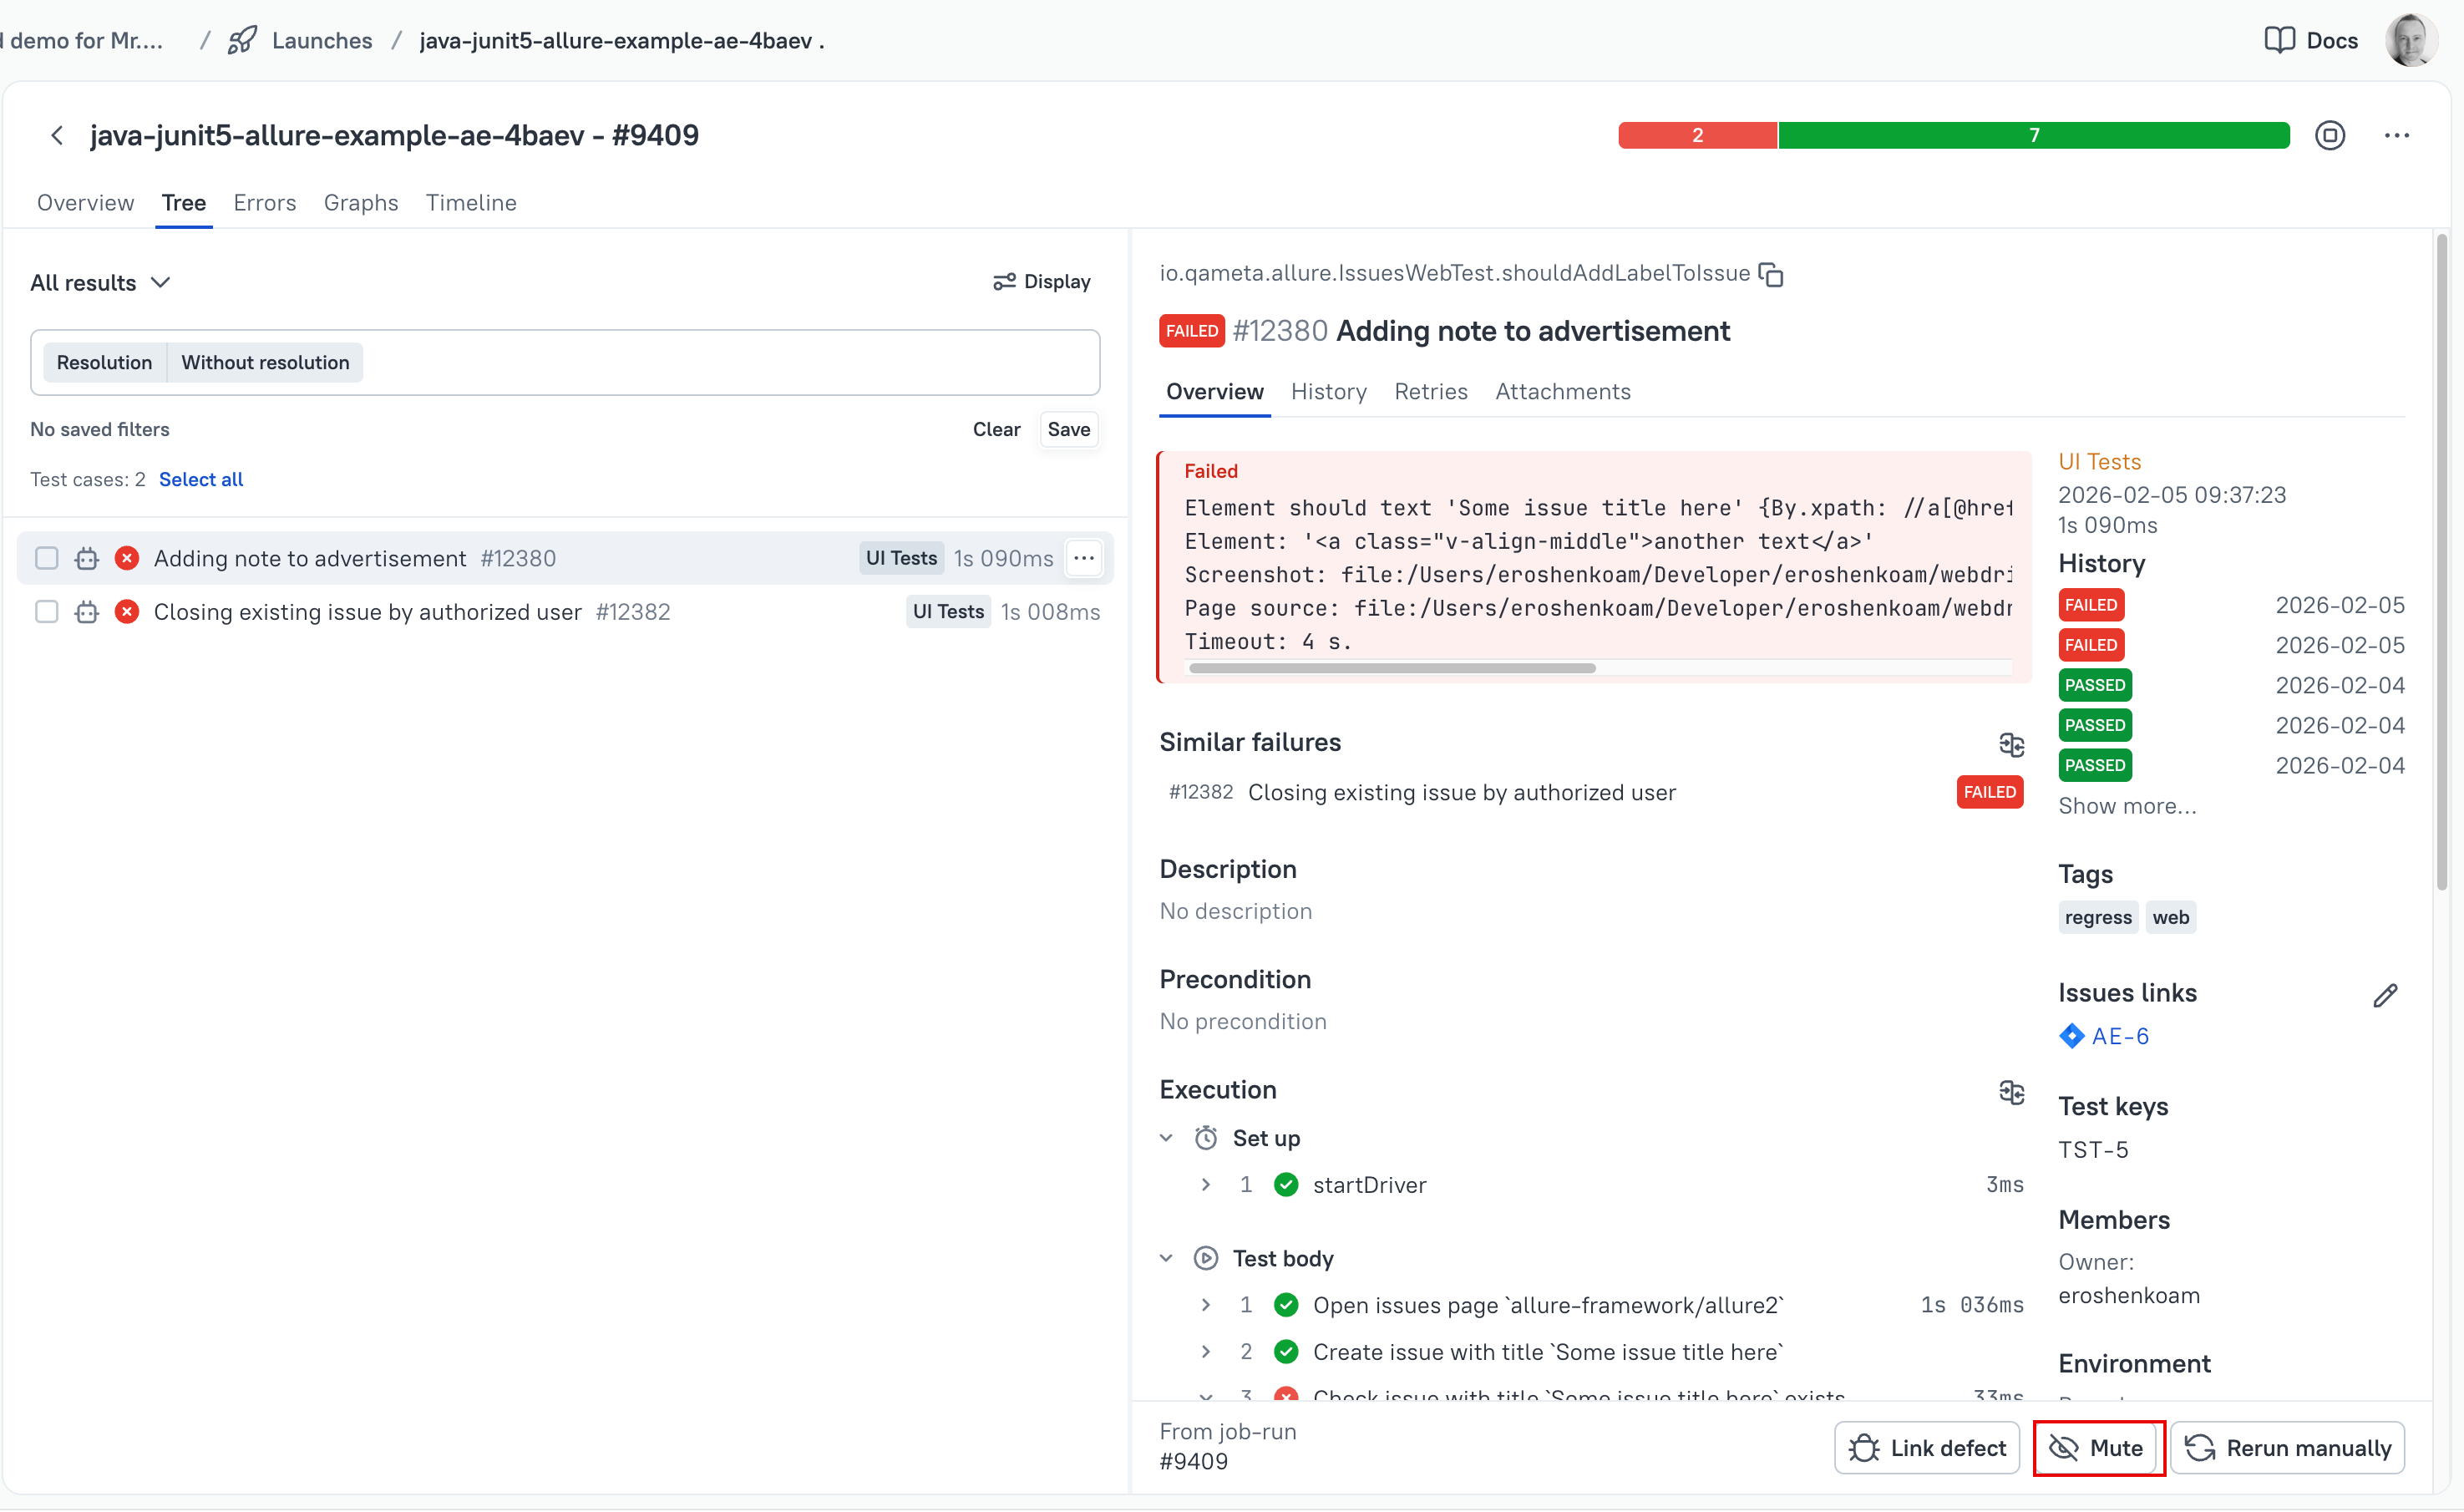Click the back arrow beside launch title
Screen dimensions: 2464x1512
[x=57, y=135]
